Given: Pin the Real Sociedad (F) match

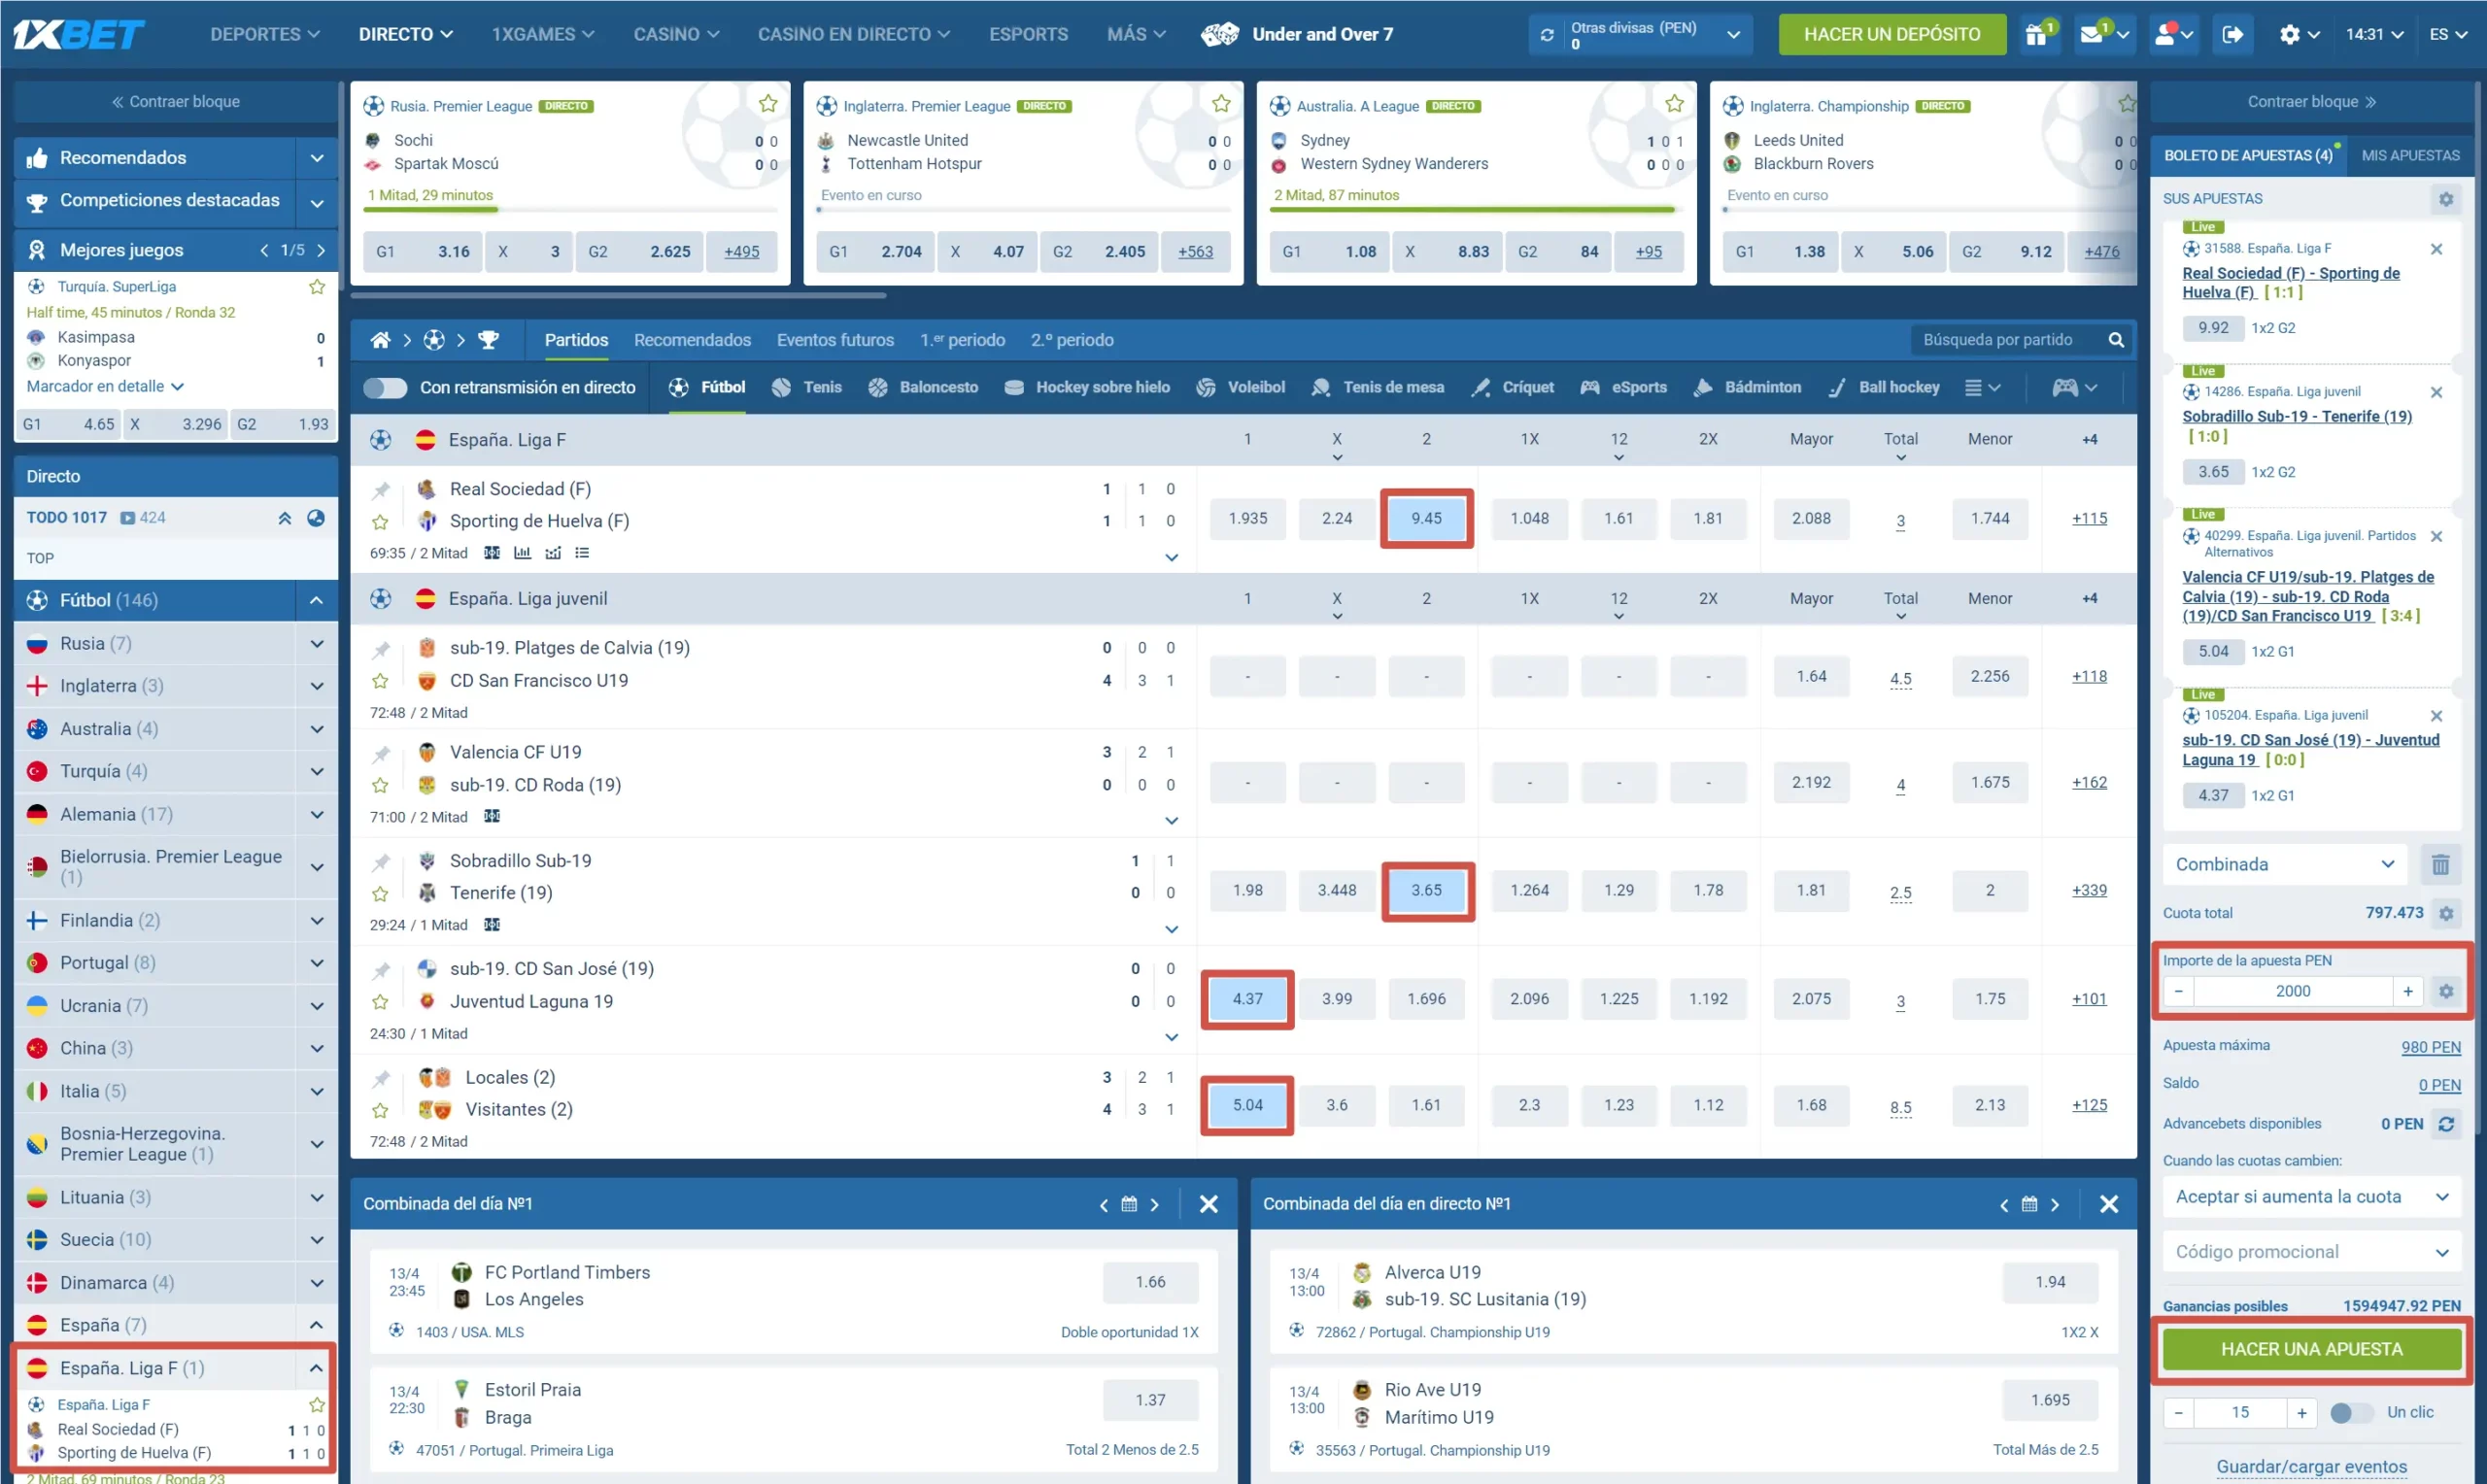Looking at the screenshot, I should 381,490.
